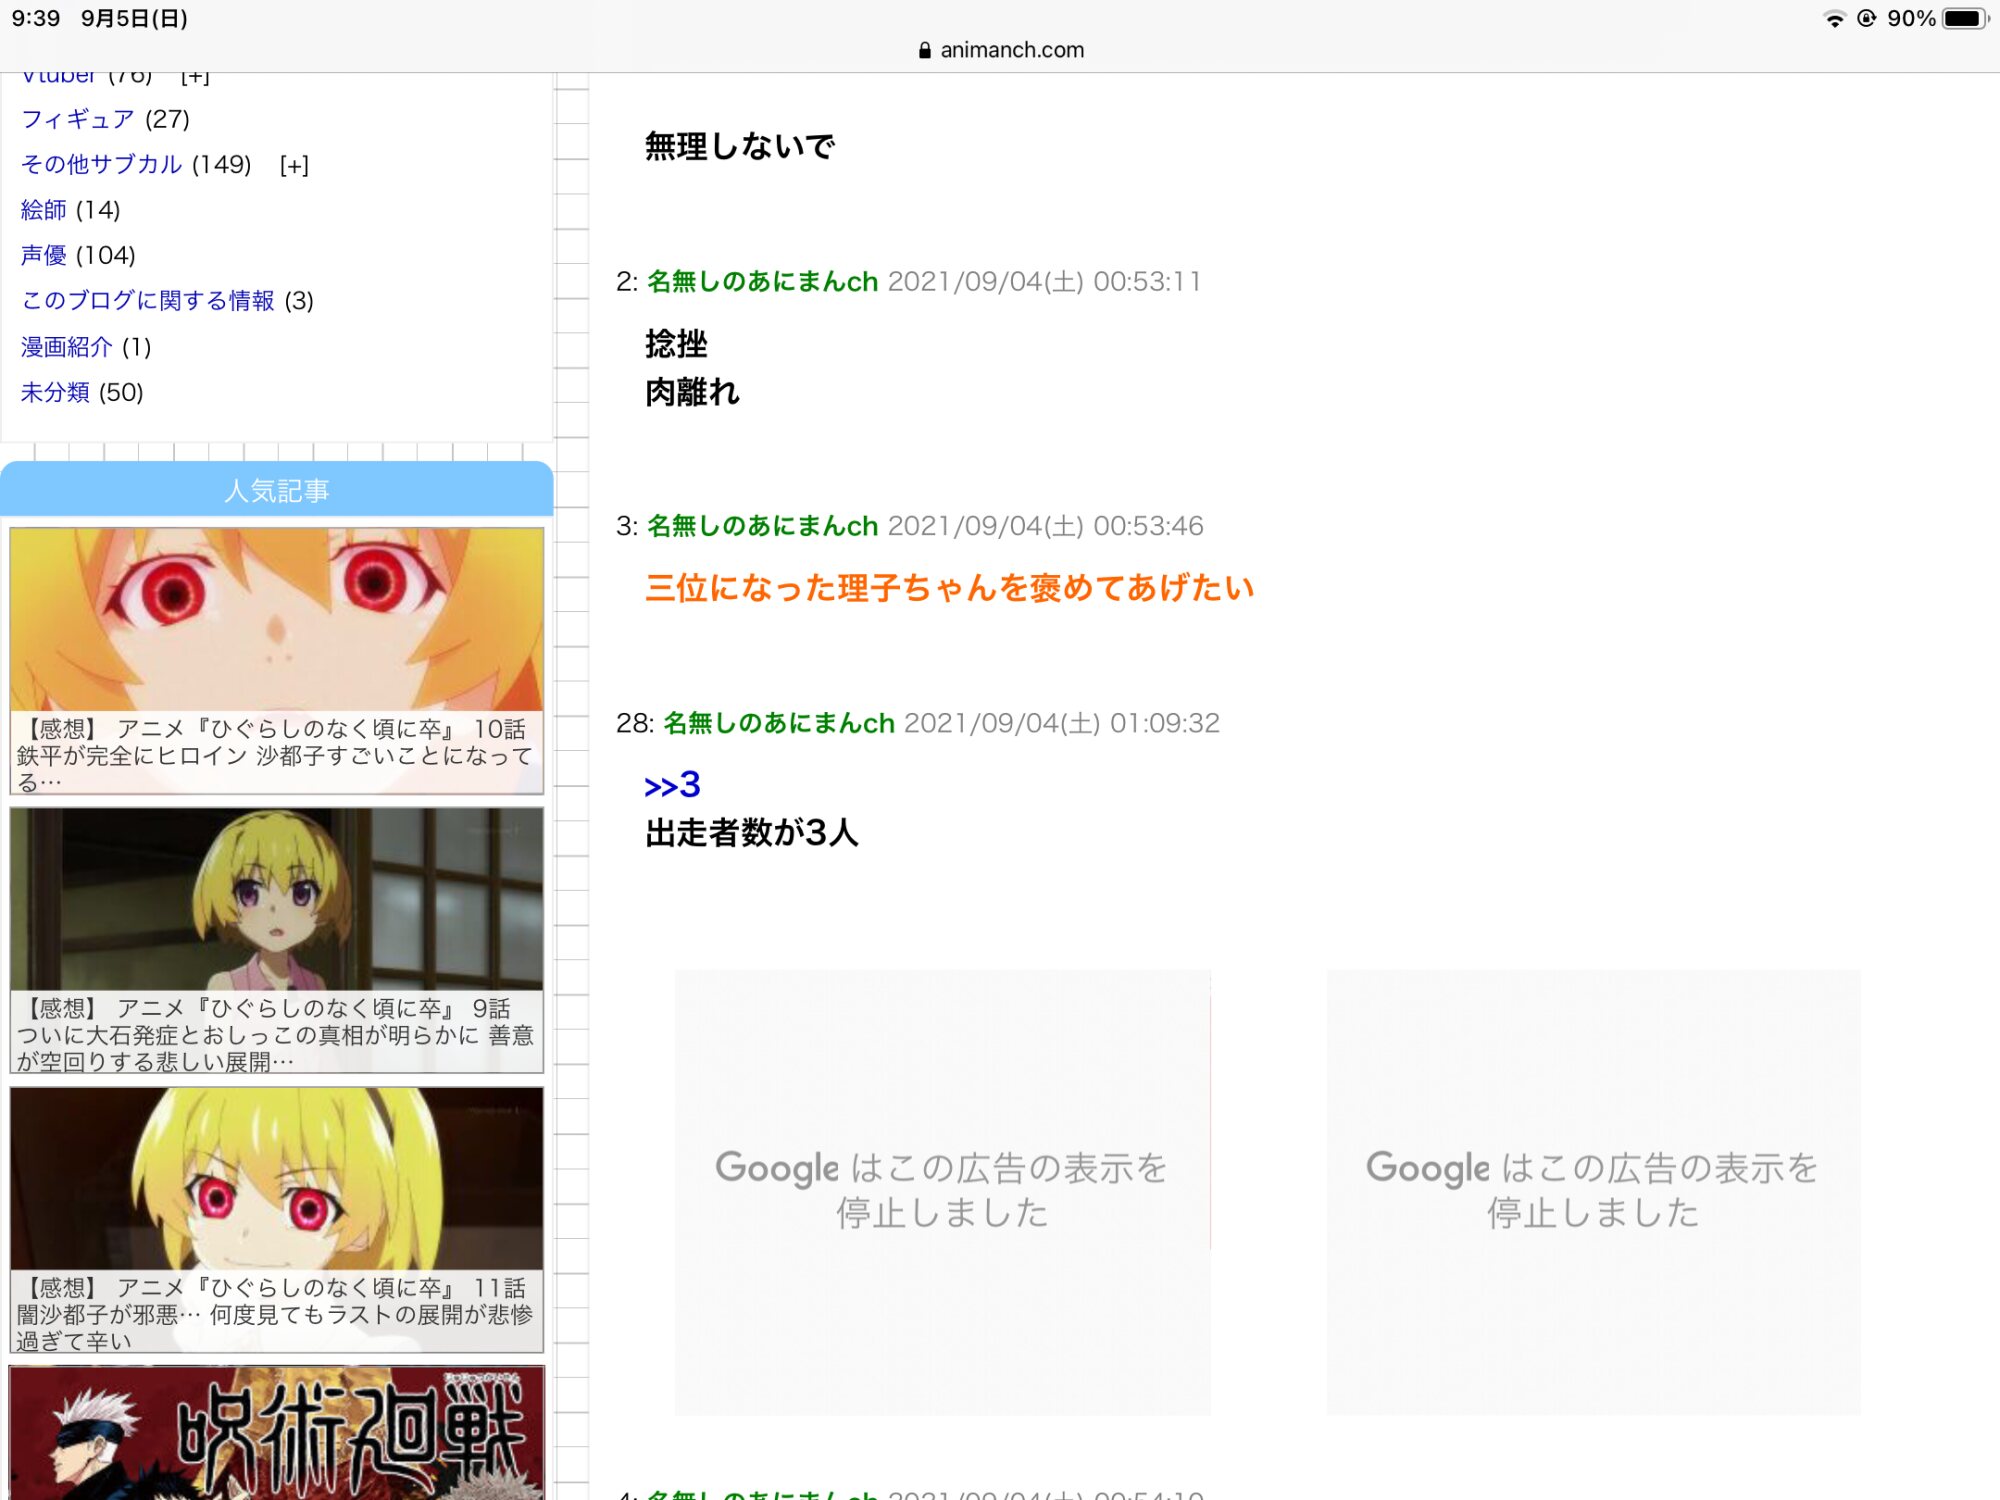
Task: Open このブログに関する情報 category
Action: click(x=148, y=301)
